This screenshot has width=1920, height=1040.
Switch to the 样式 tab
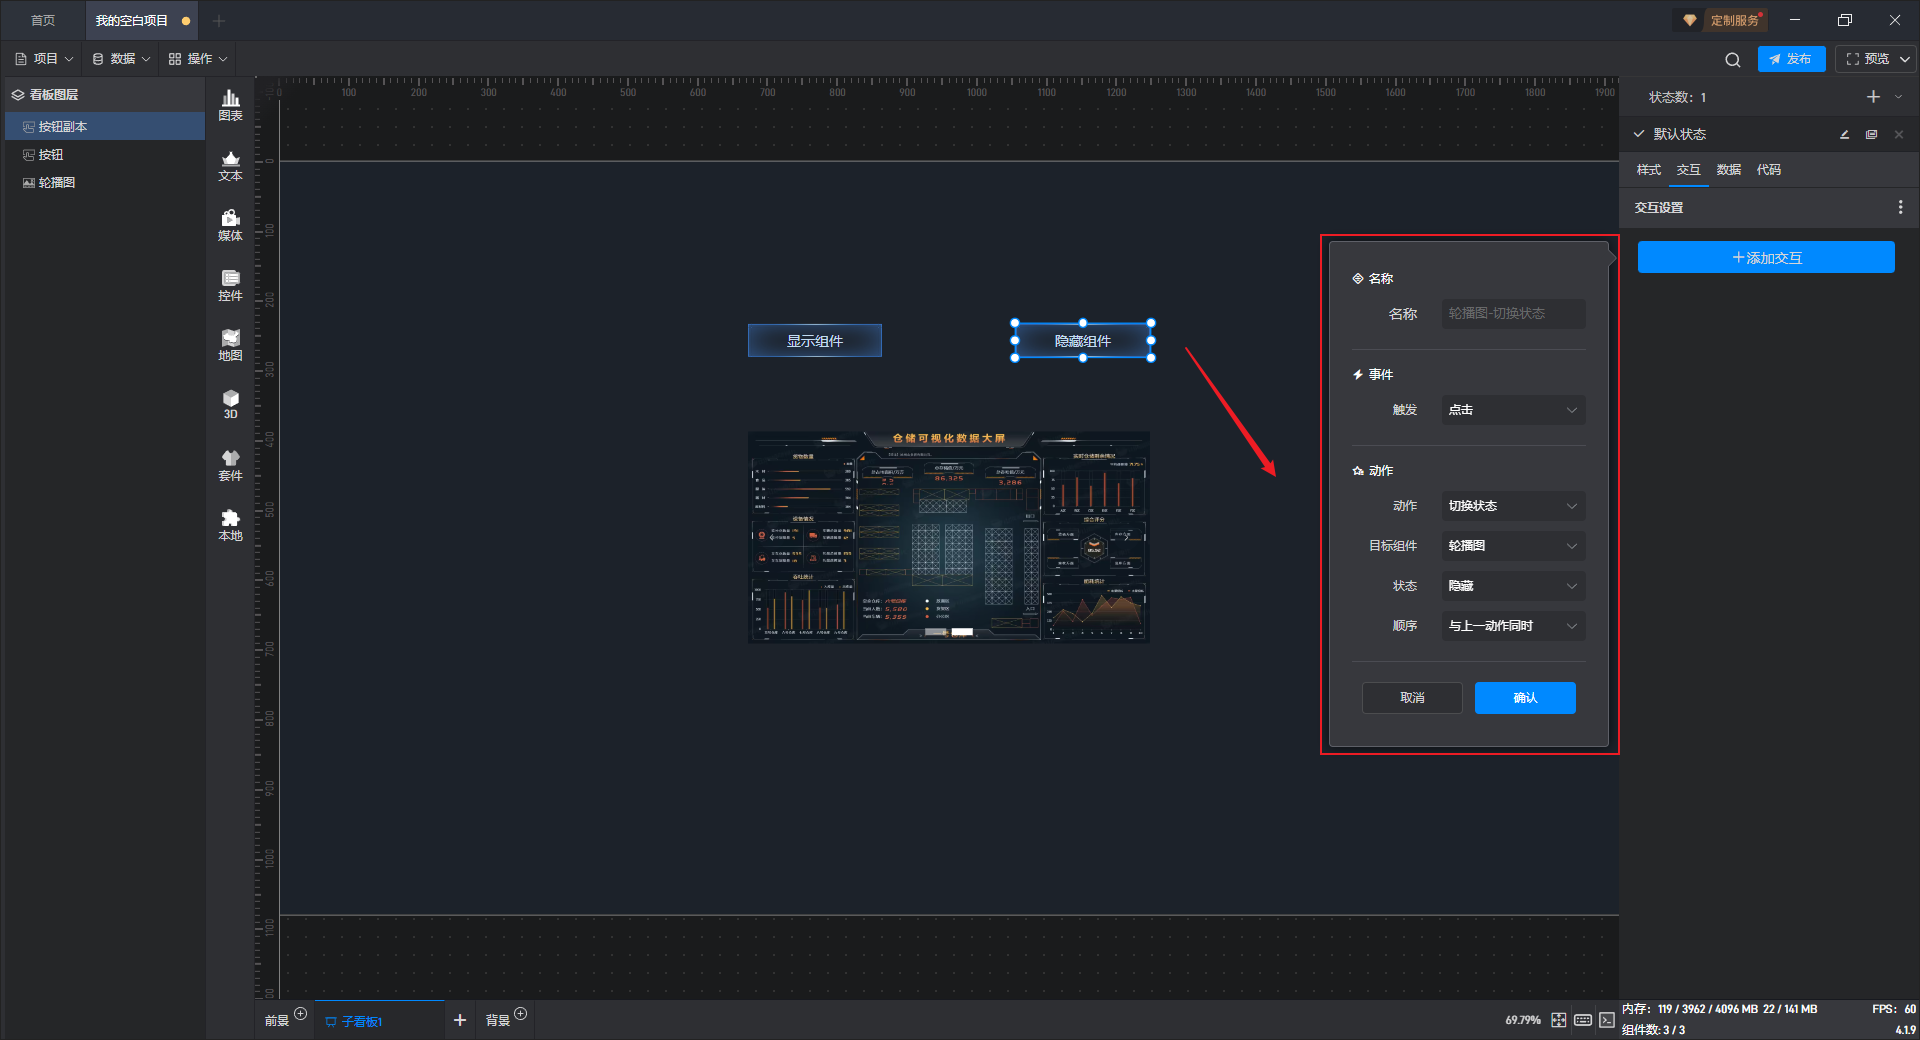pos(1648,170)
